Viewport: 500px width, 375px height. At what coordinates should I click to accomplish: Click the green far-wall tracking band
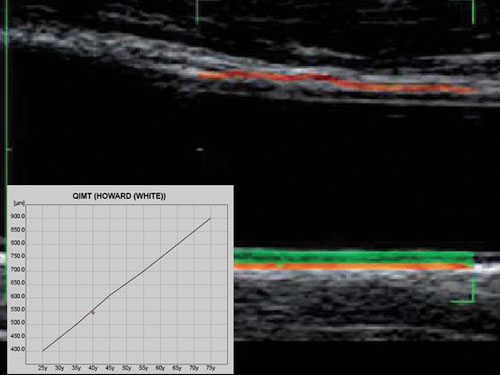353,256
